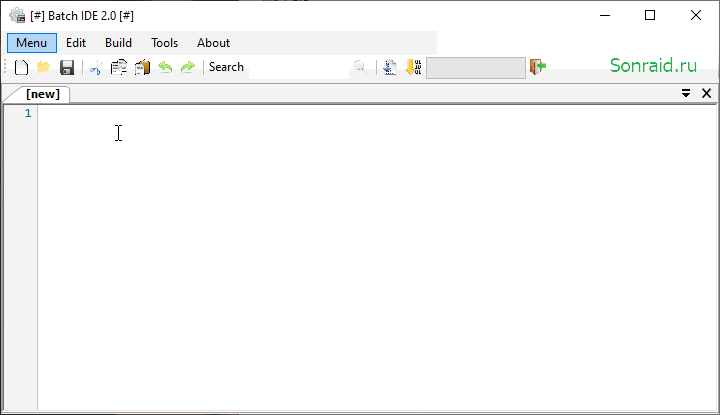Open a file with the folder icon
720x415 pixels.
pyautogui.click(x=44, y=67)
